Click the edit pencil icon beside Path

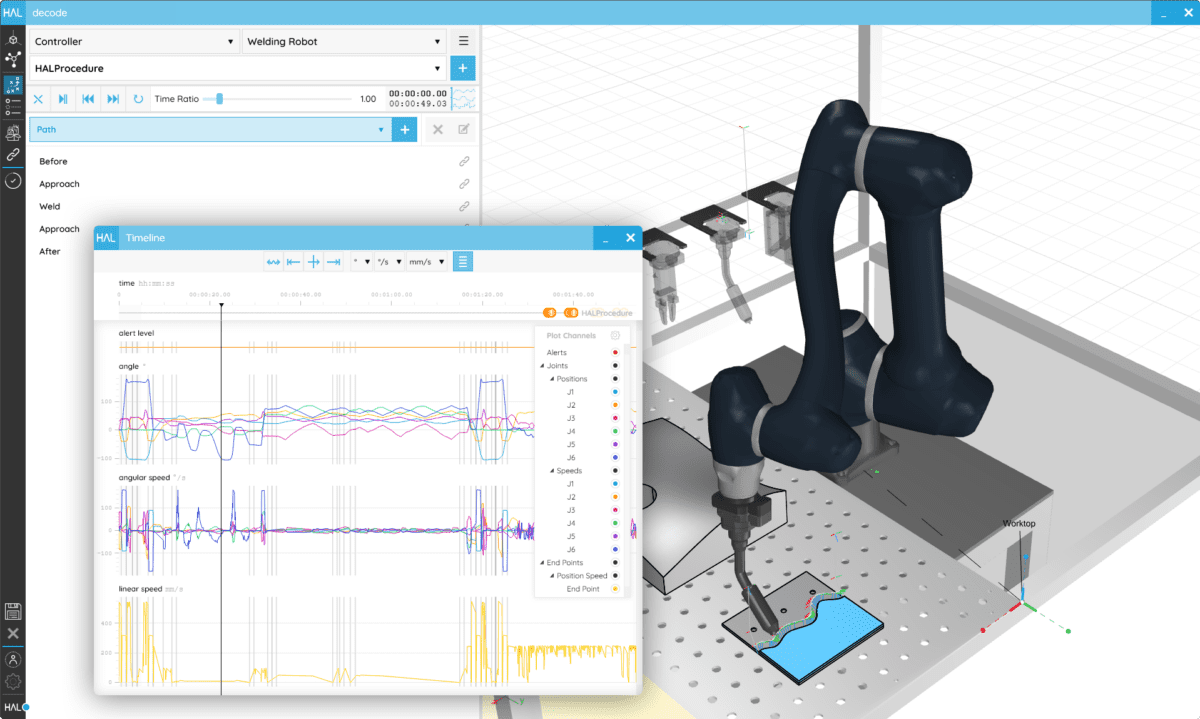[464, 130]
